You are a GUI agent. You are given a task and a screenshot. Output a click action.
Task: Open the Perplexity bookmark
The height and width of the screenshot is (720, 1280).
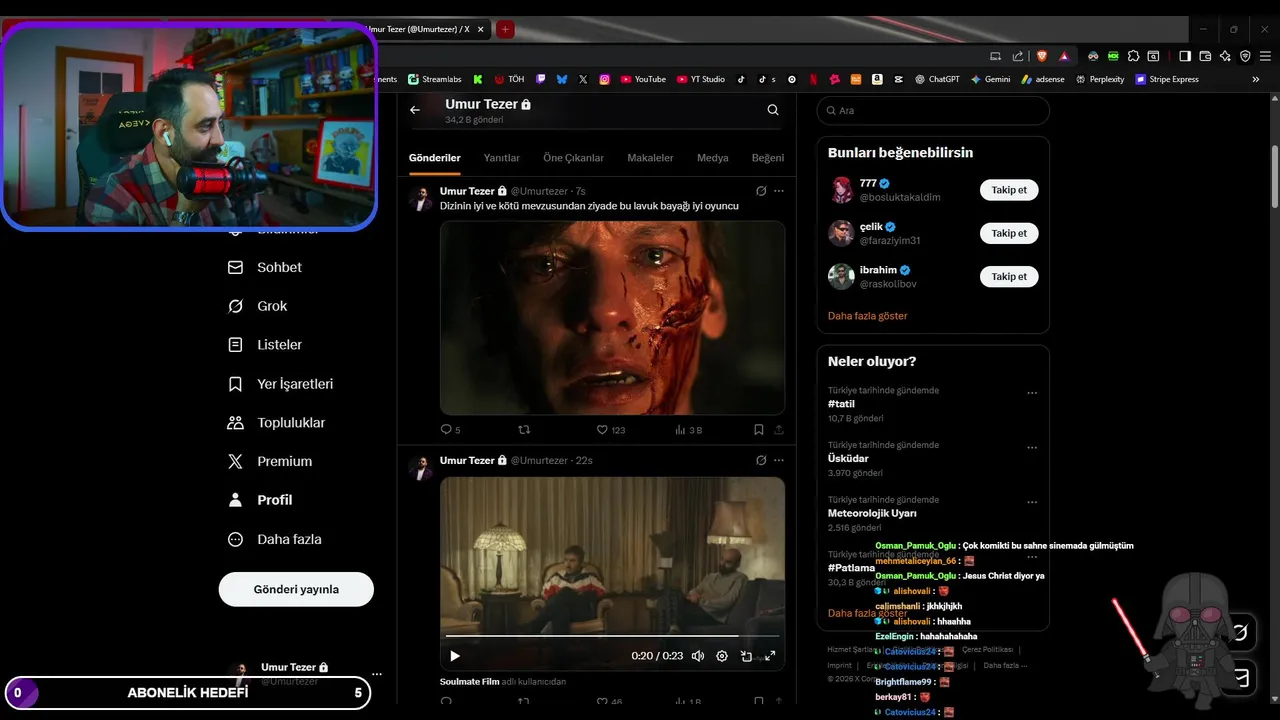pyautogui.click(x=1100, y=79)
